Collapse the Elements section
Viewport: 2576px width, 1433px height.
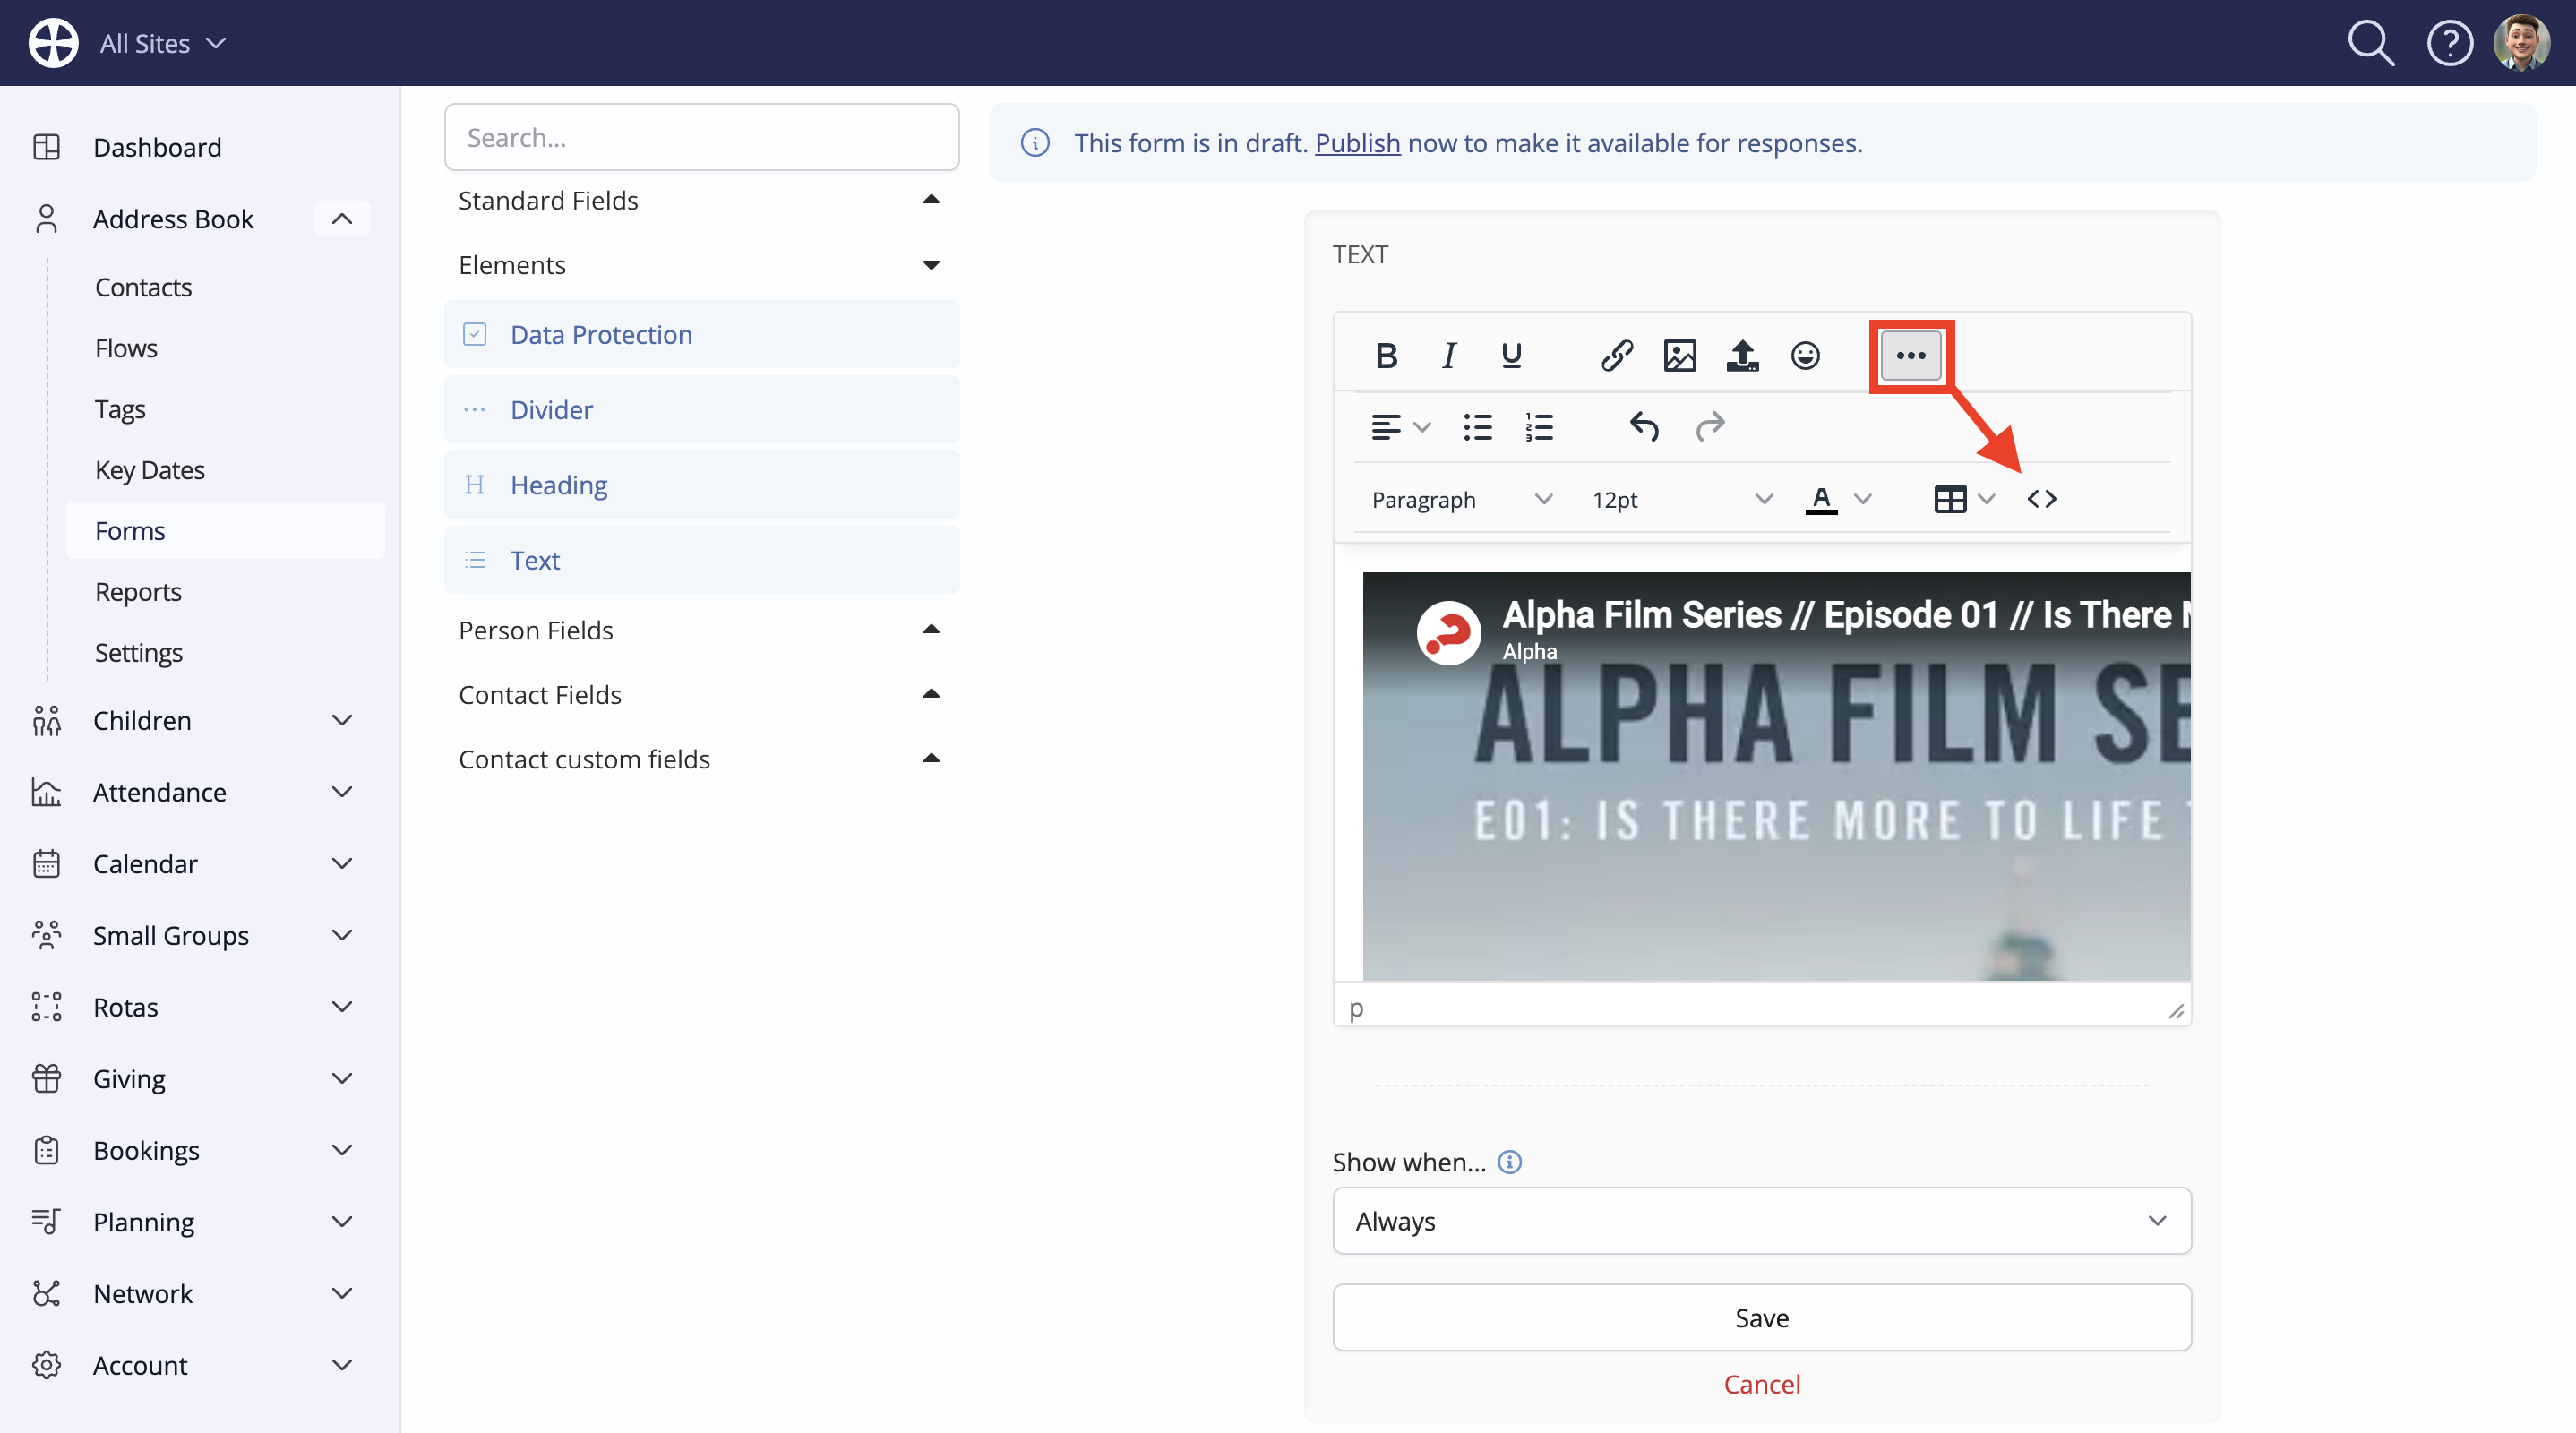pos(702,265)
